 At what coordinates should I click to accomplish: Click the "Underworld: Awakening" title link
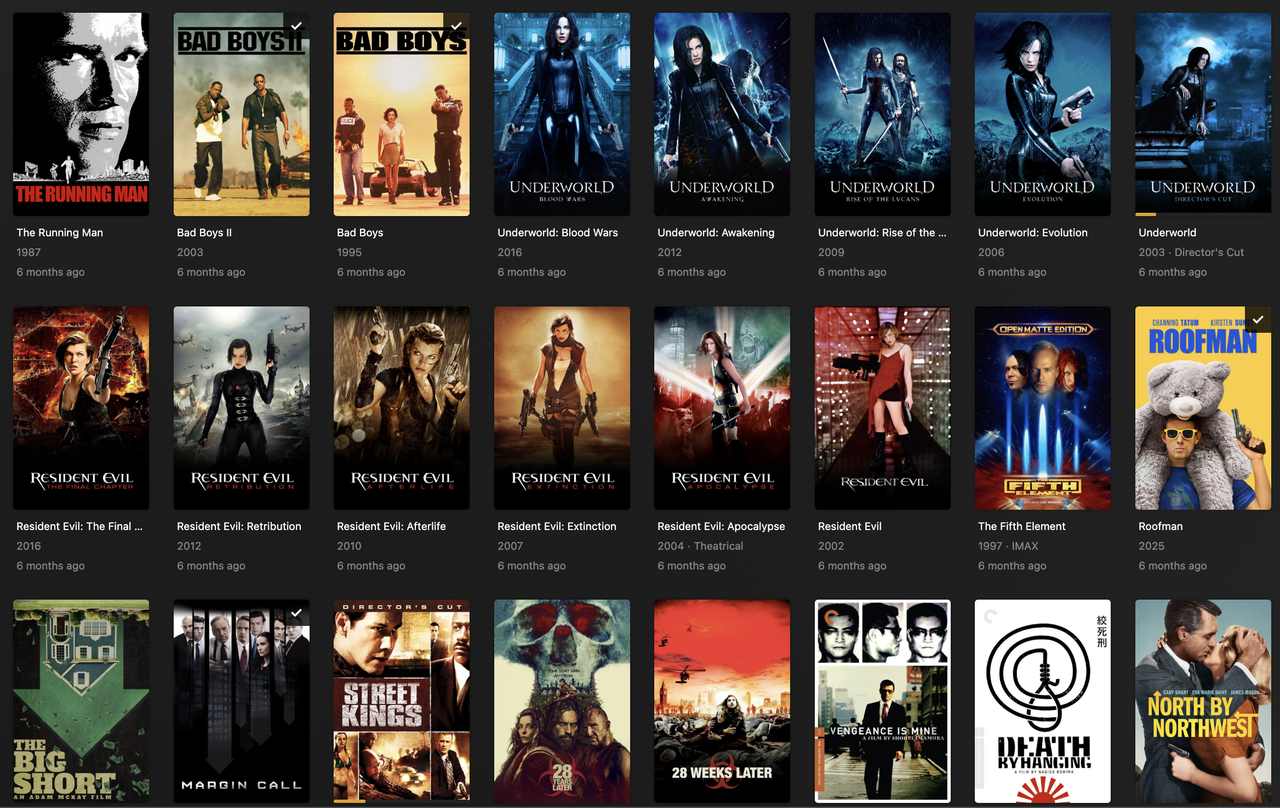pos(716,233)
